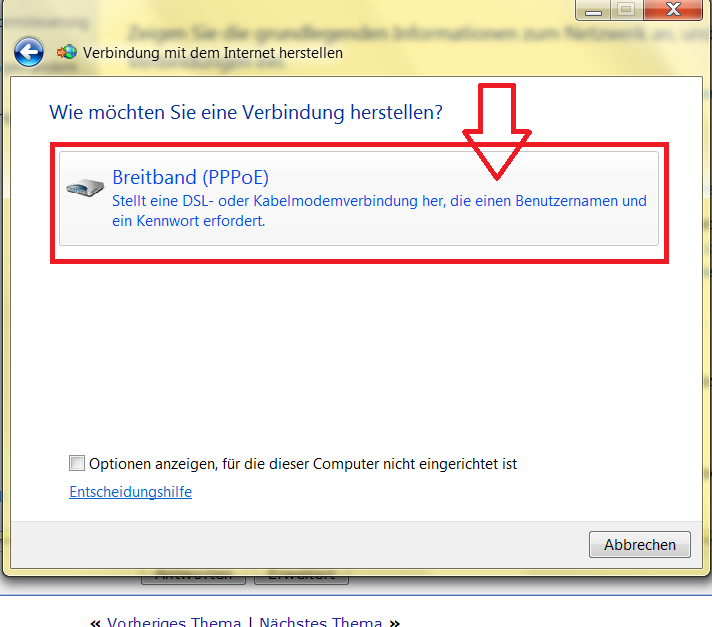712x627 pixels.
Task: Select the modem icon beside Breitband
Action: click(85, 187)
